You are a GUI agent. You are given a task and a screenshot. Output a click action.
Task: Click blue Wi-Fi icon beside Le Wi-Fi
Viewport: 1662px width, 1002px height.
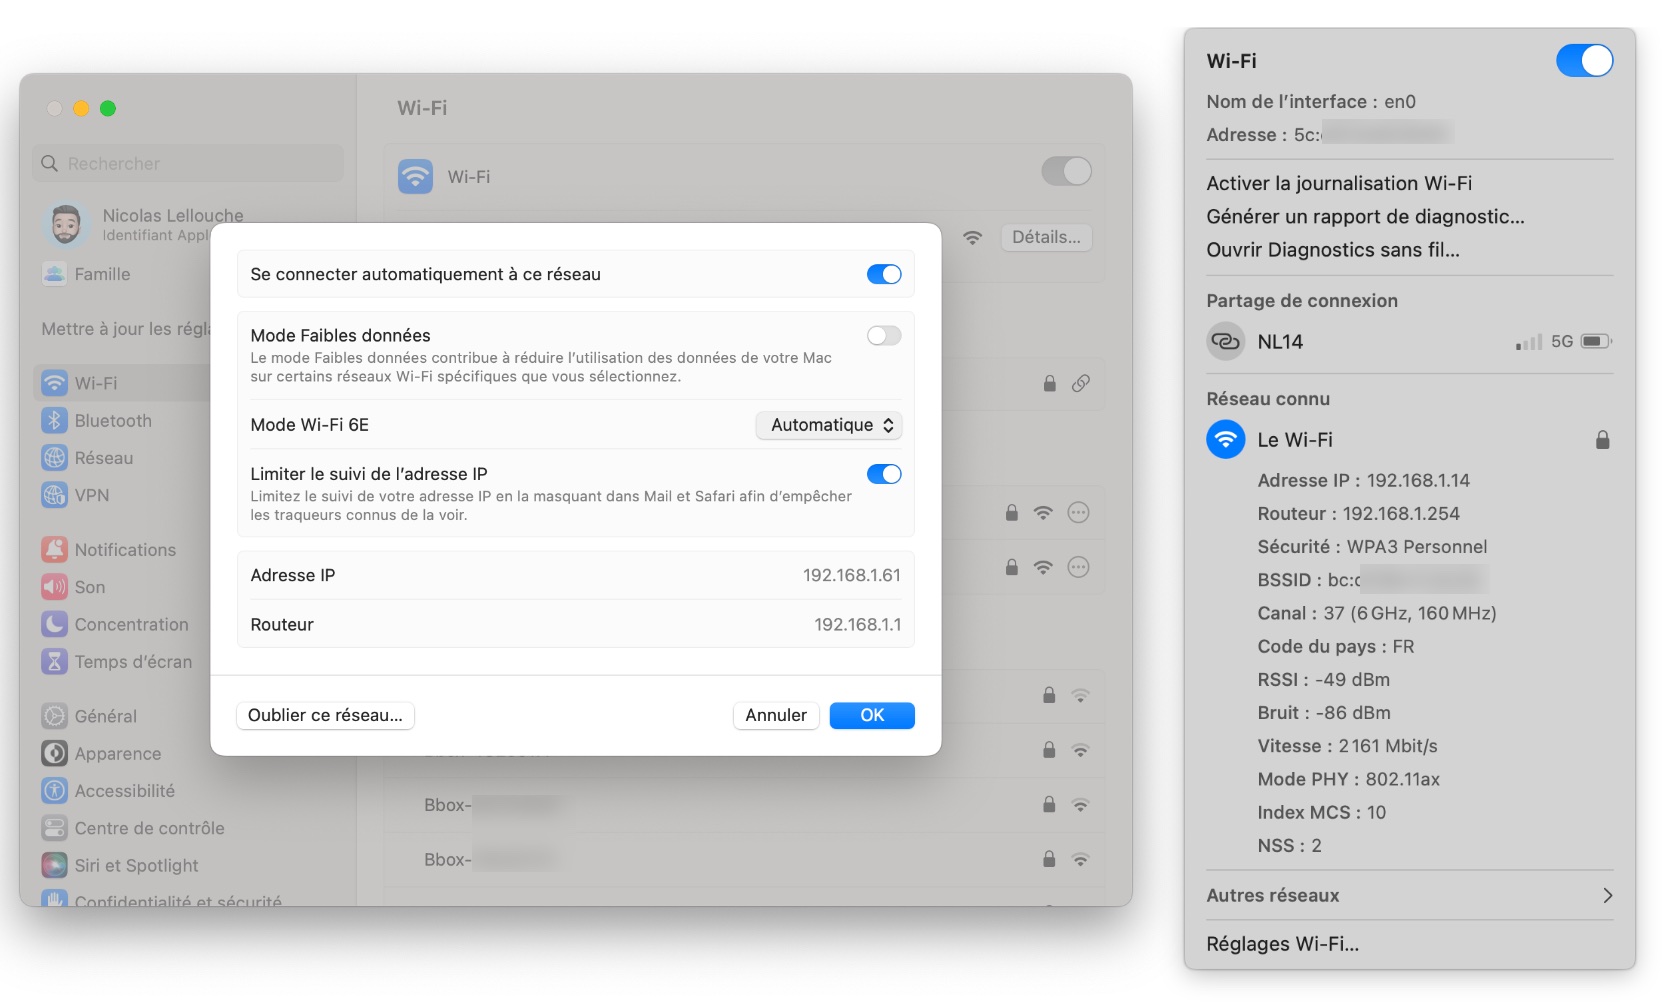(x=1225, y=440)
